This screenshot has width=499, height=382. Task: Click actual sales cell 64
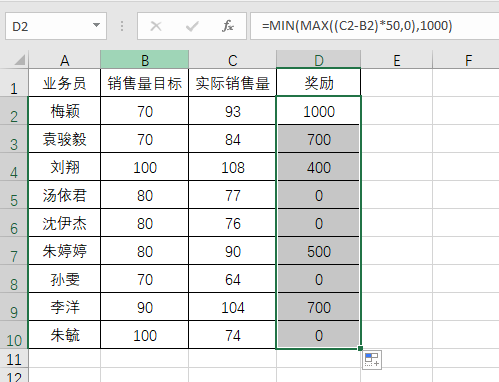[x=233, y=279]
